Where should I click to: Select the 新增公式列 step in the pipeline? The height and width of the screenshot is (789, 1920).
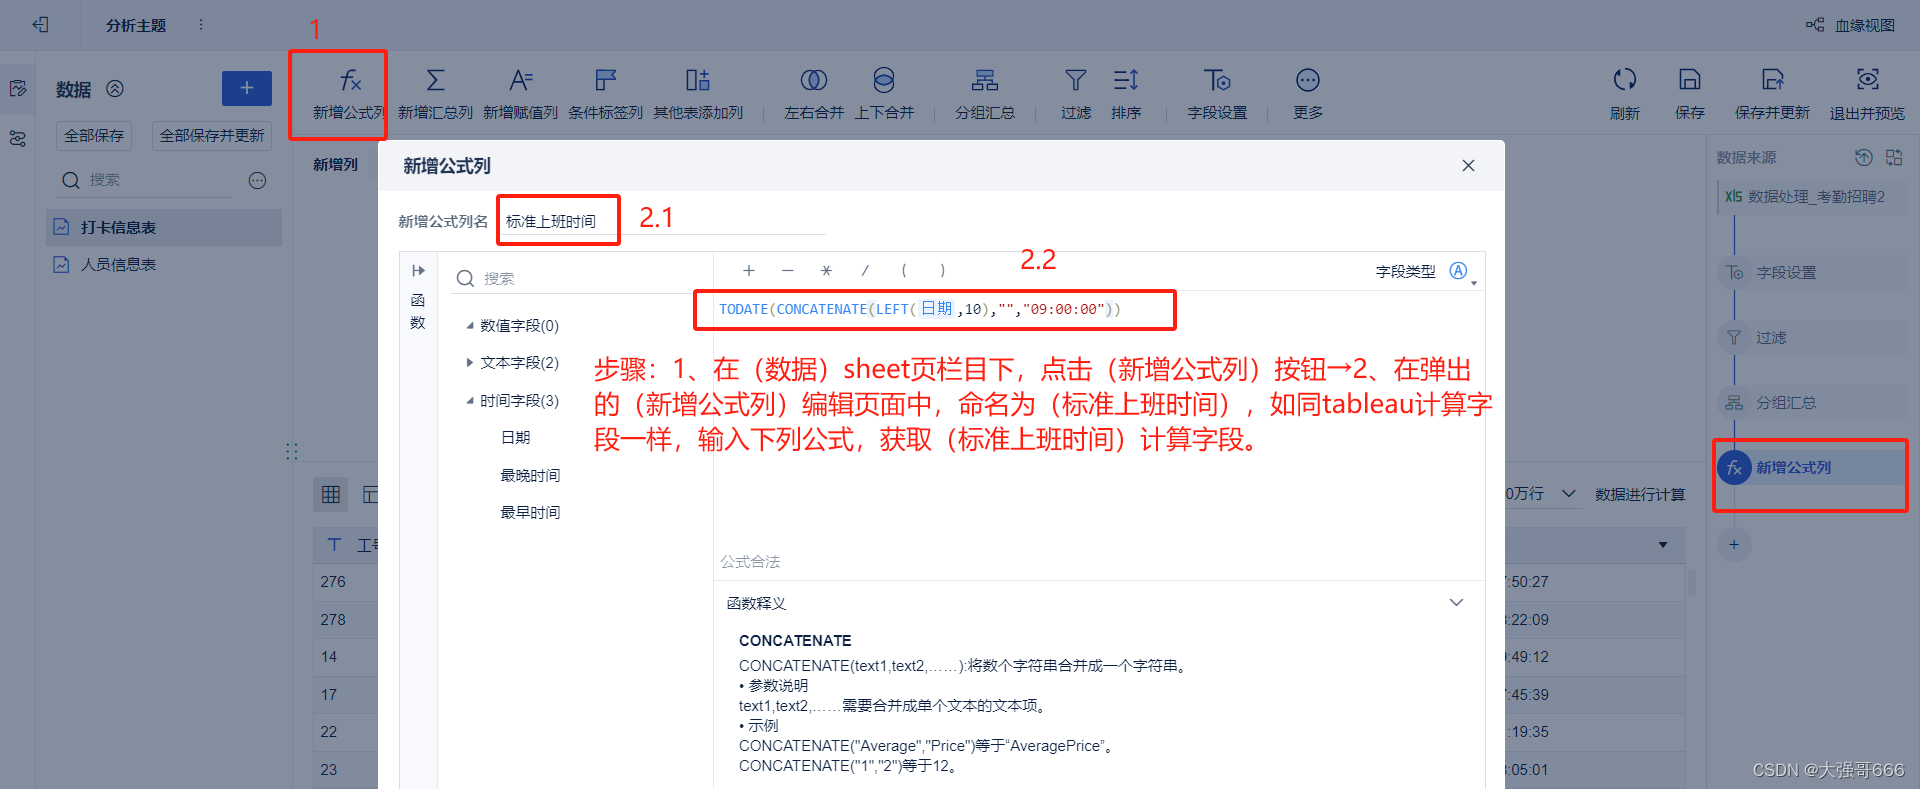(x=1811, y=468)
